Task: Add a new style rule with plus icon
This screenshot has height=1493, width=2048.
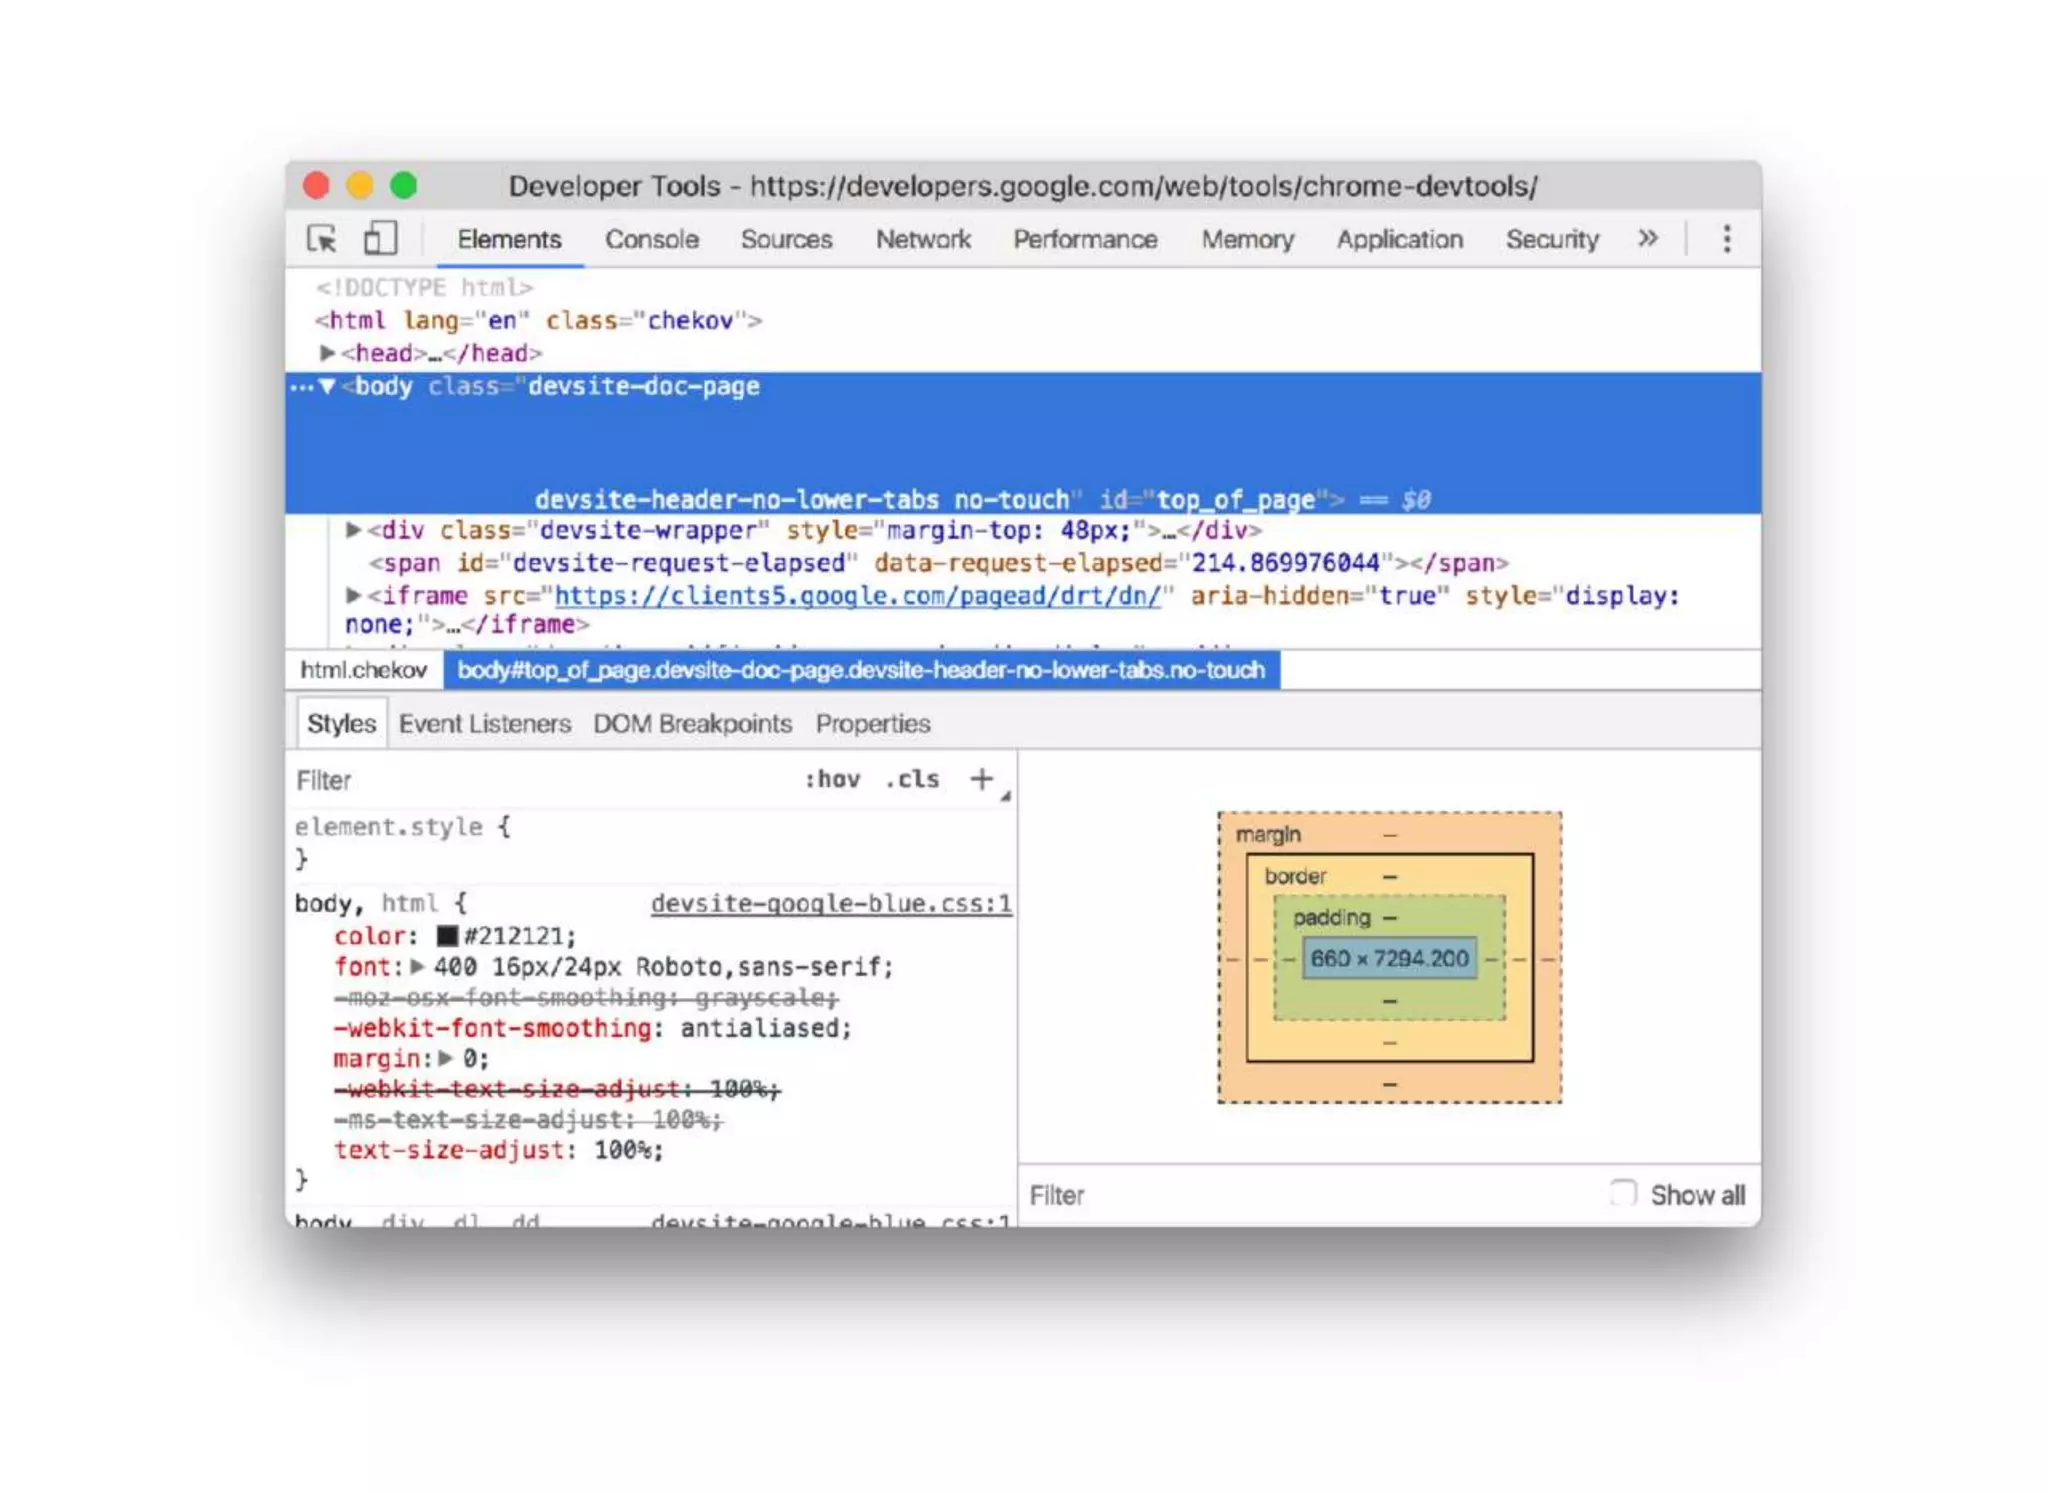Action: [982, 779]
